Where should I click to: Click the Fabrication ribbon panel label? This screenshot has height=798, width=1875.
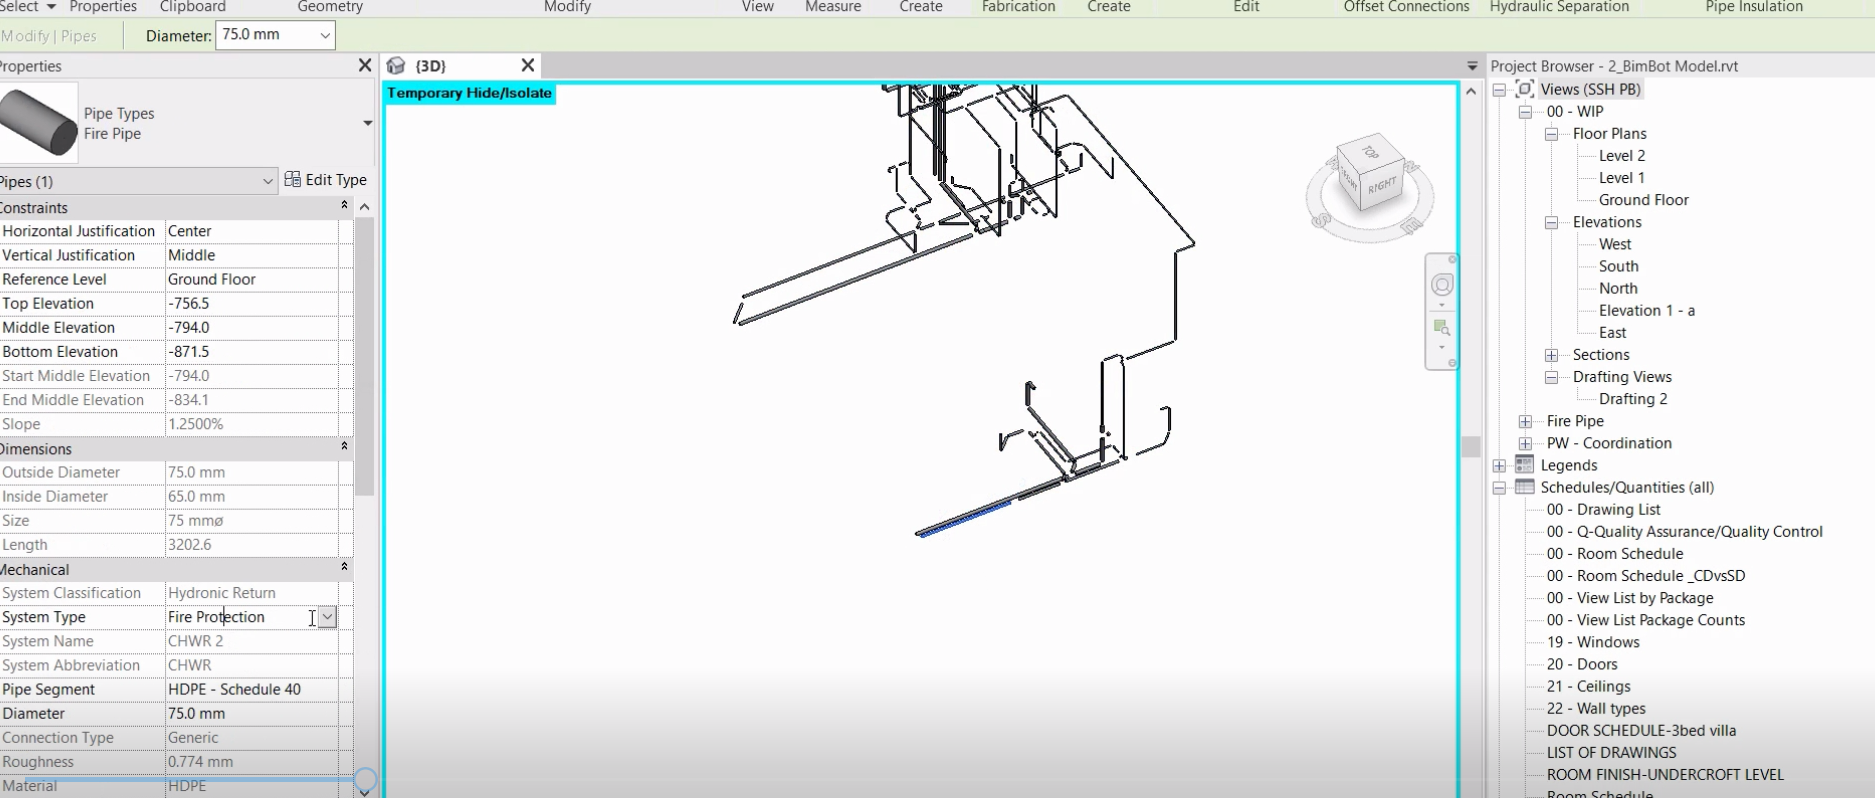pos(1018,7)
